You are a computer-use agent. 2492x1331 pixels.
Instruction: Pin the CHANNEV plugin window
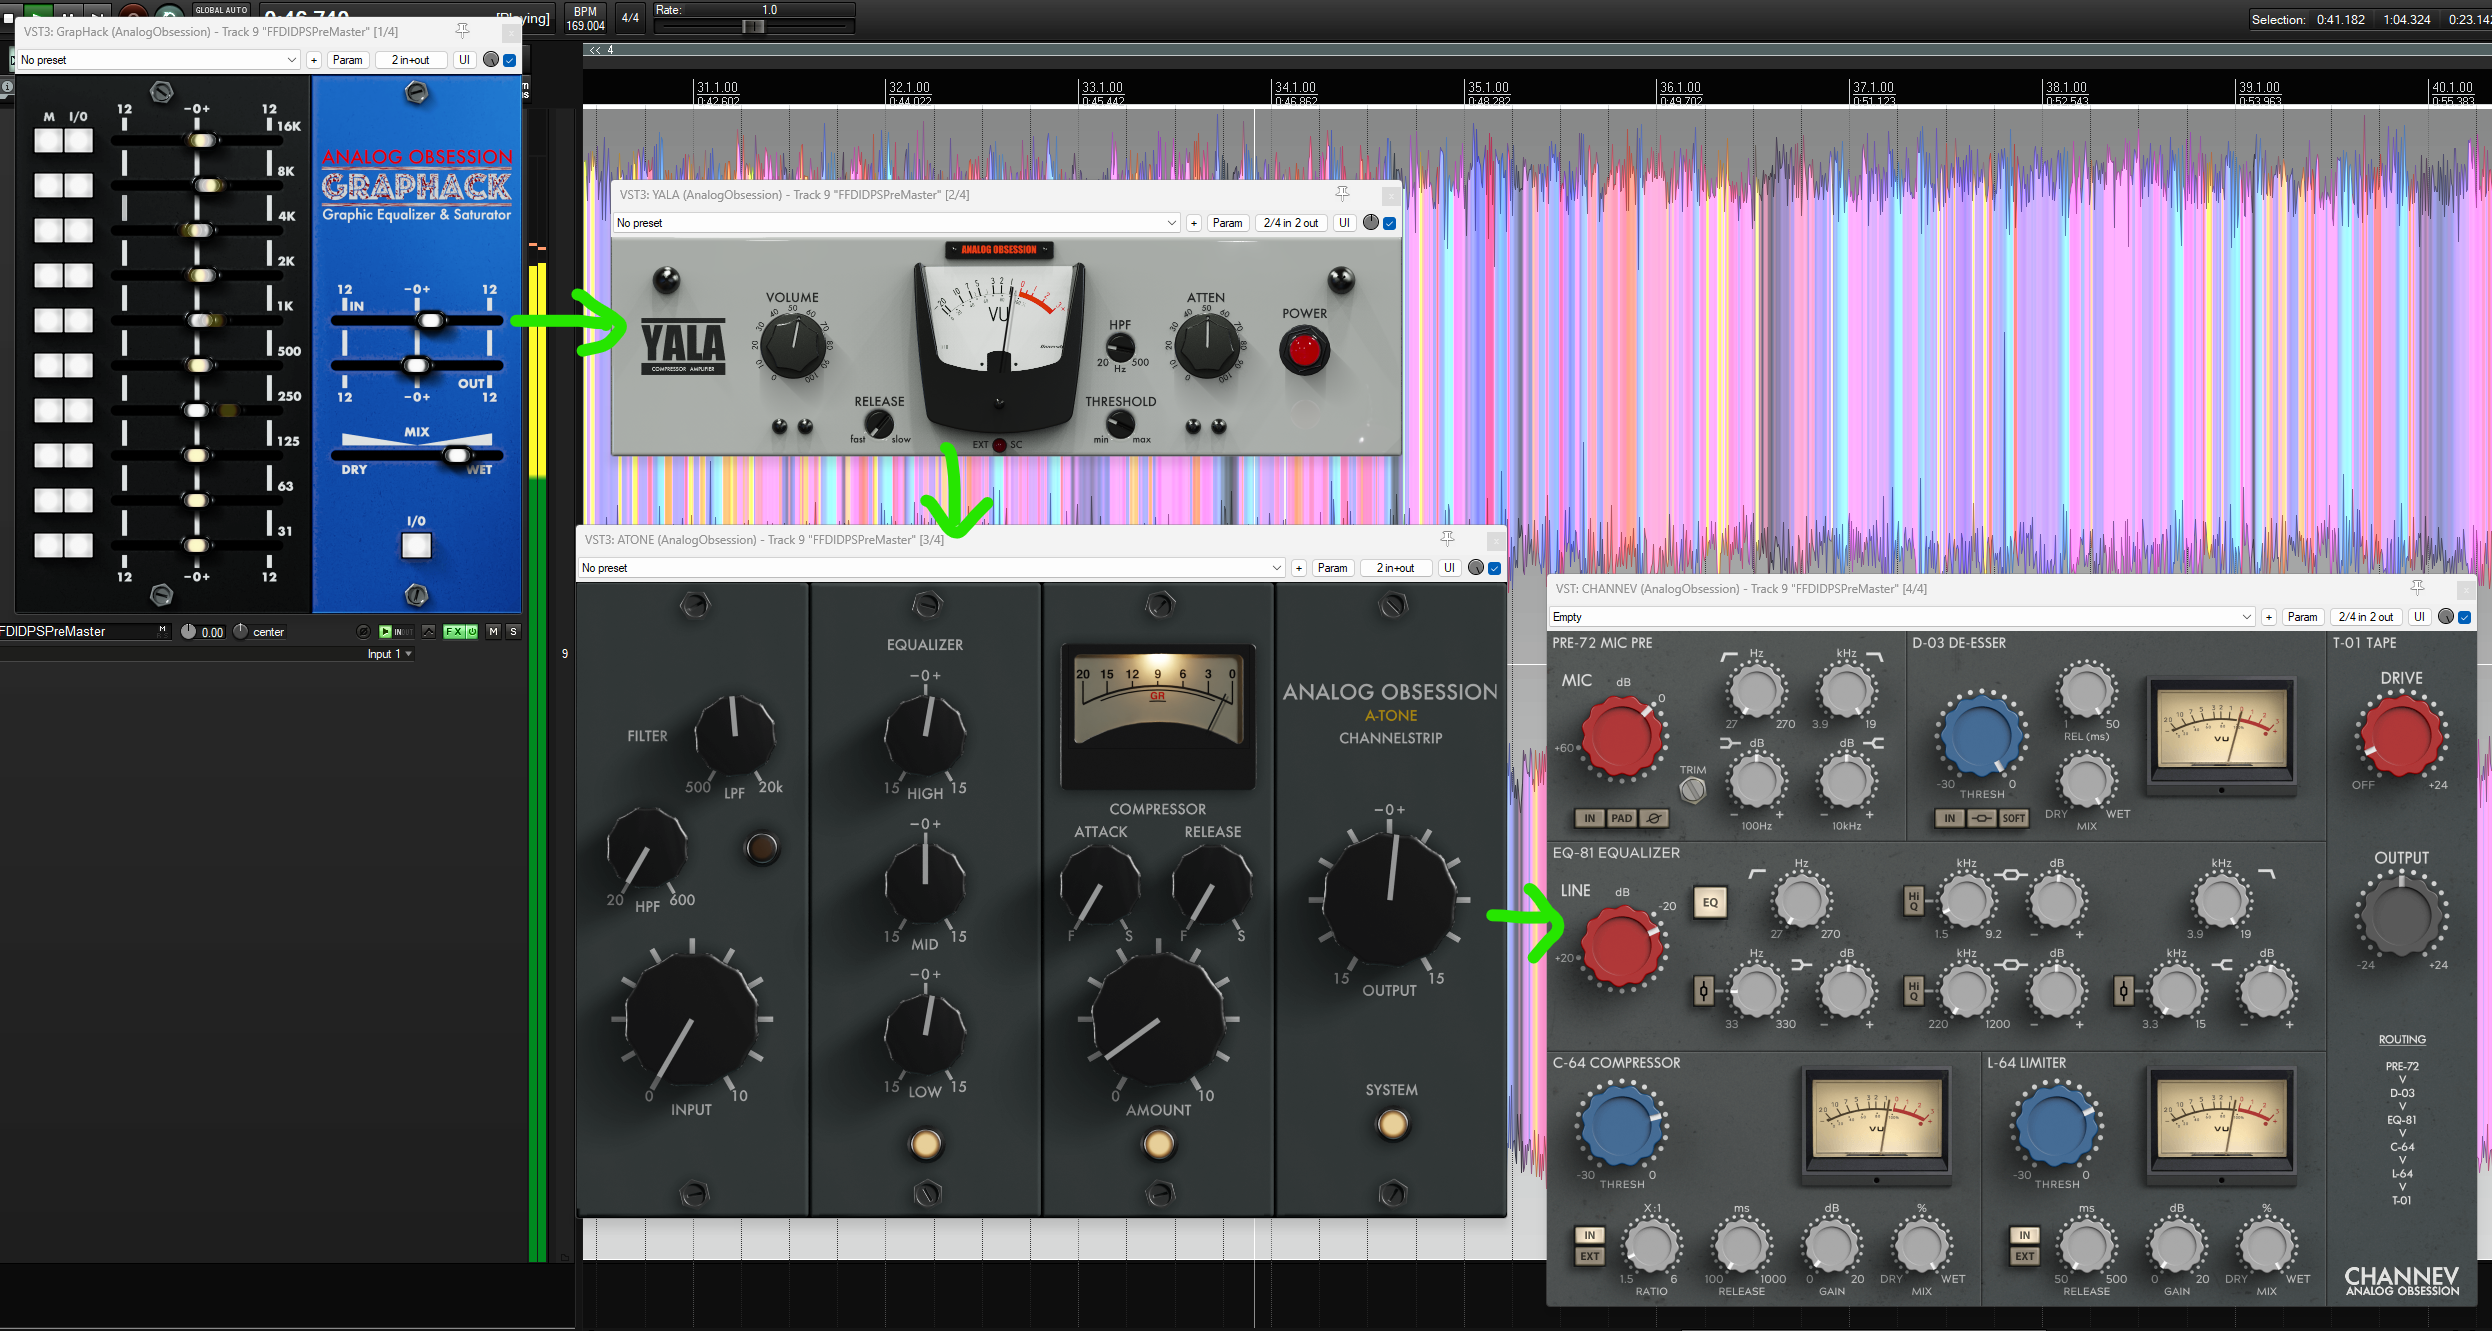(x=2416, y=588)
